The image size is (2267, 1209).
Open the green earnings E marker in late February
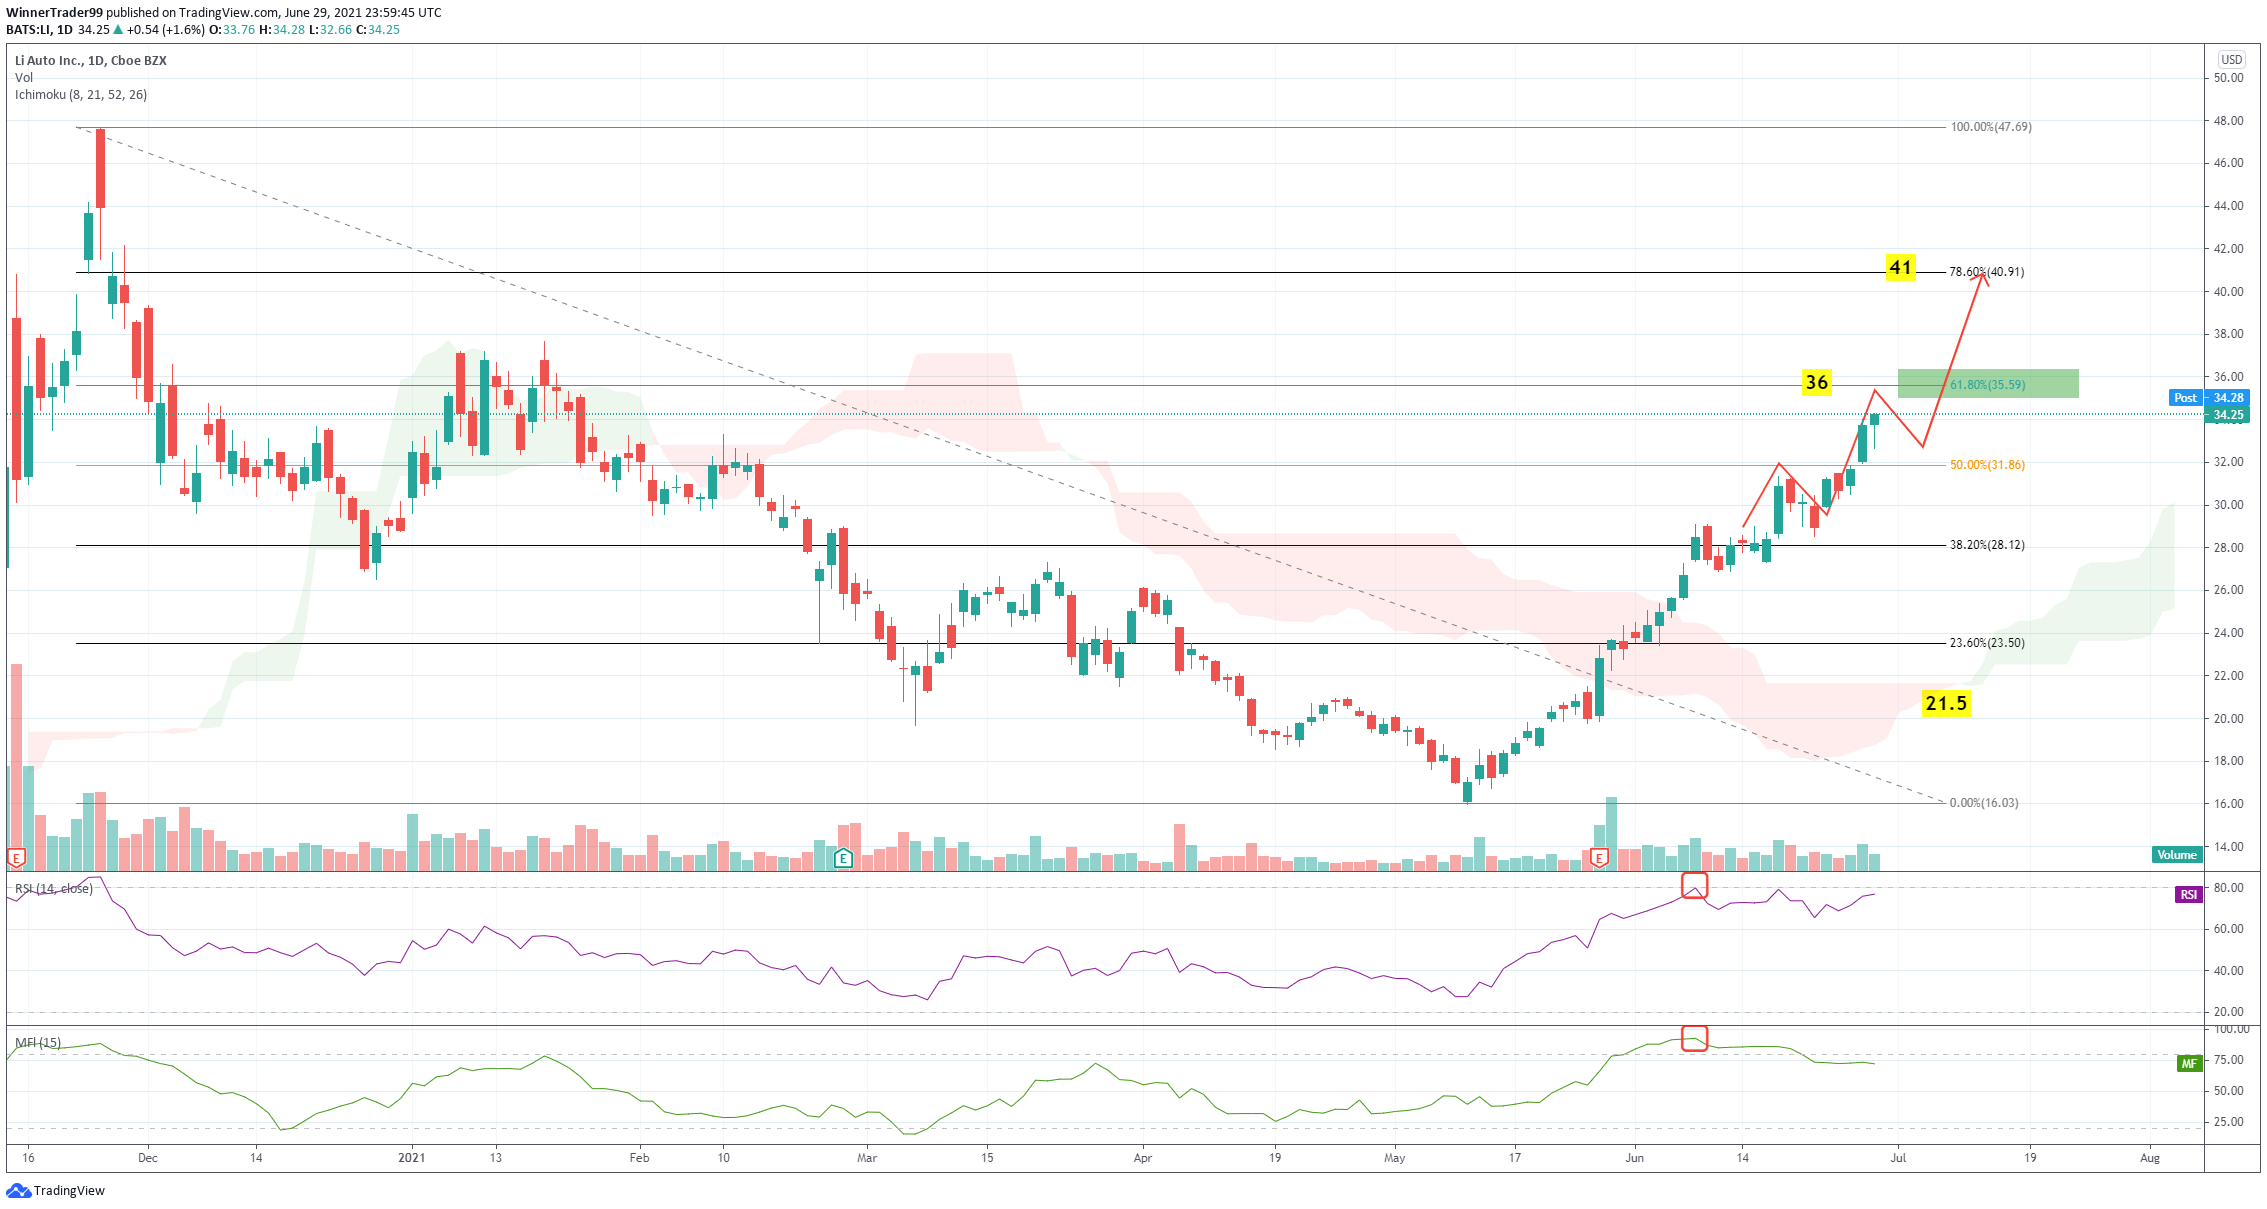click(843, 858)
